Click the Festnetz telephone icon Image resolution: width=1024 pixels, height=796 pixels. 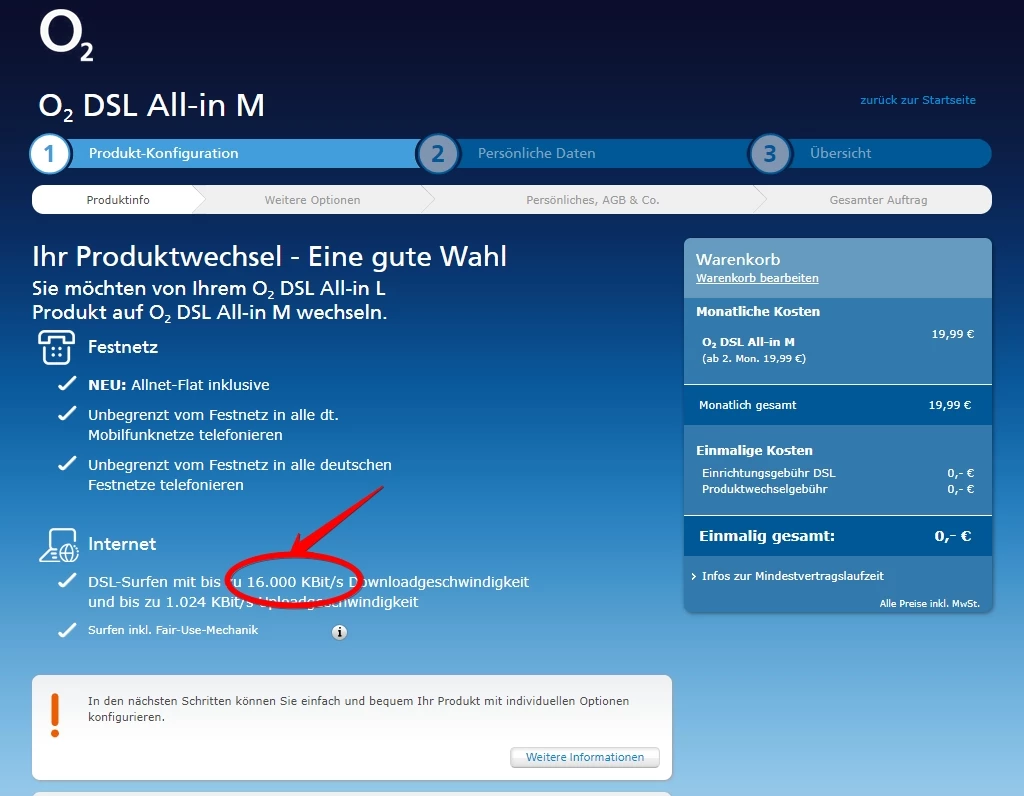(x=56, y=347)
